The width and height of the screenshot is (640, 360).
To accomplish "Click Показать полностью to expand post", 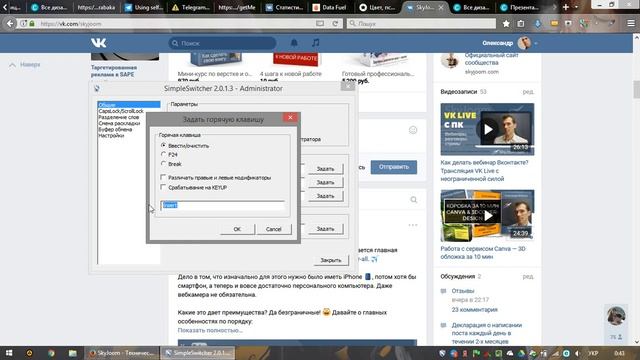I will (210, 330).
